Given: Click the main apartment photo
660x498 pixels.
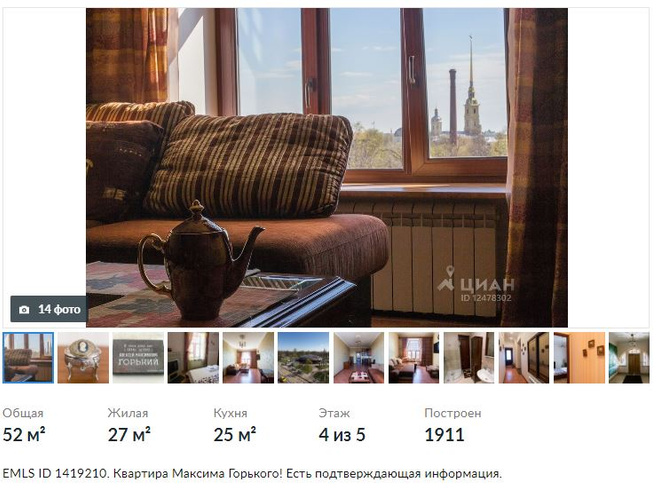Looking at the screenshot, I should (x=327, y=168).
